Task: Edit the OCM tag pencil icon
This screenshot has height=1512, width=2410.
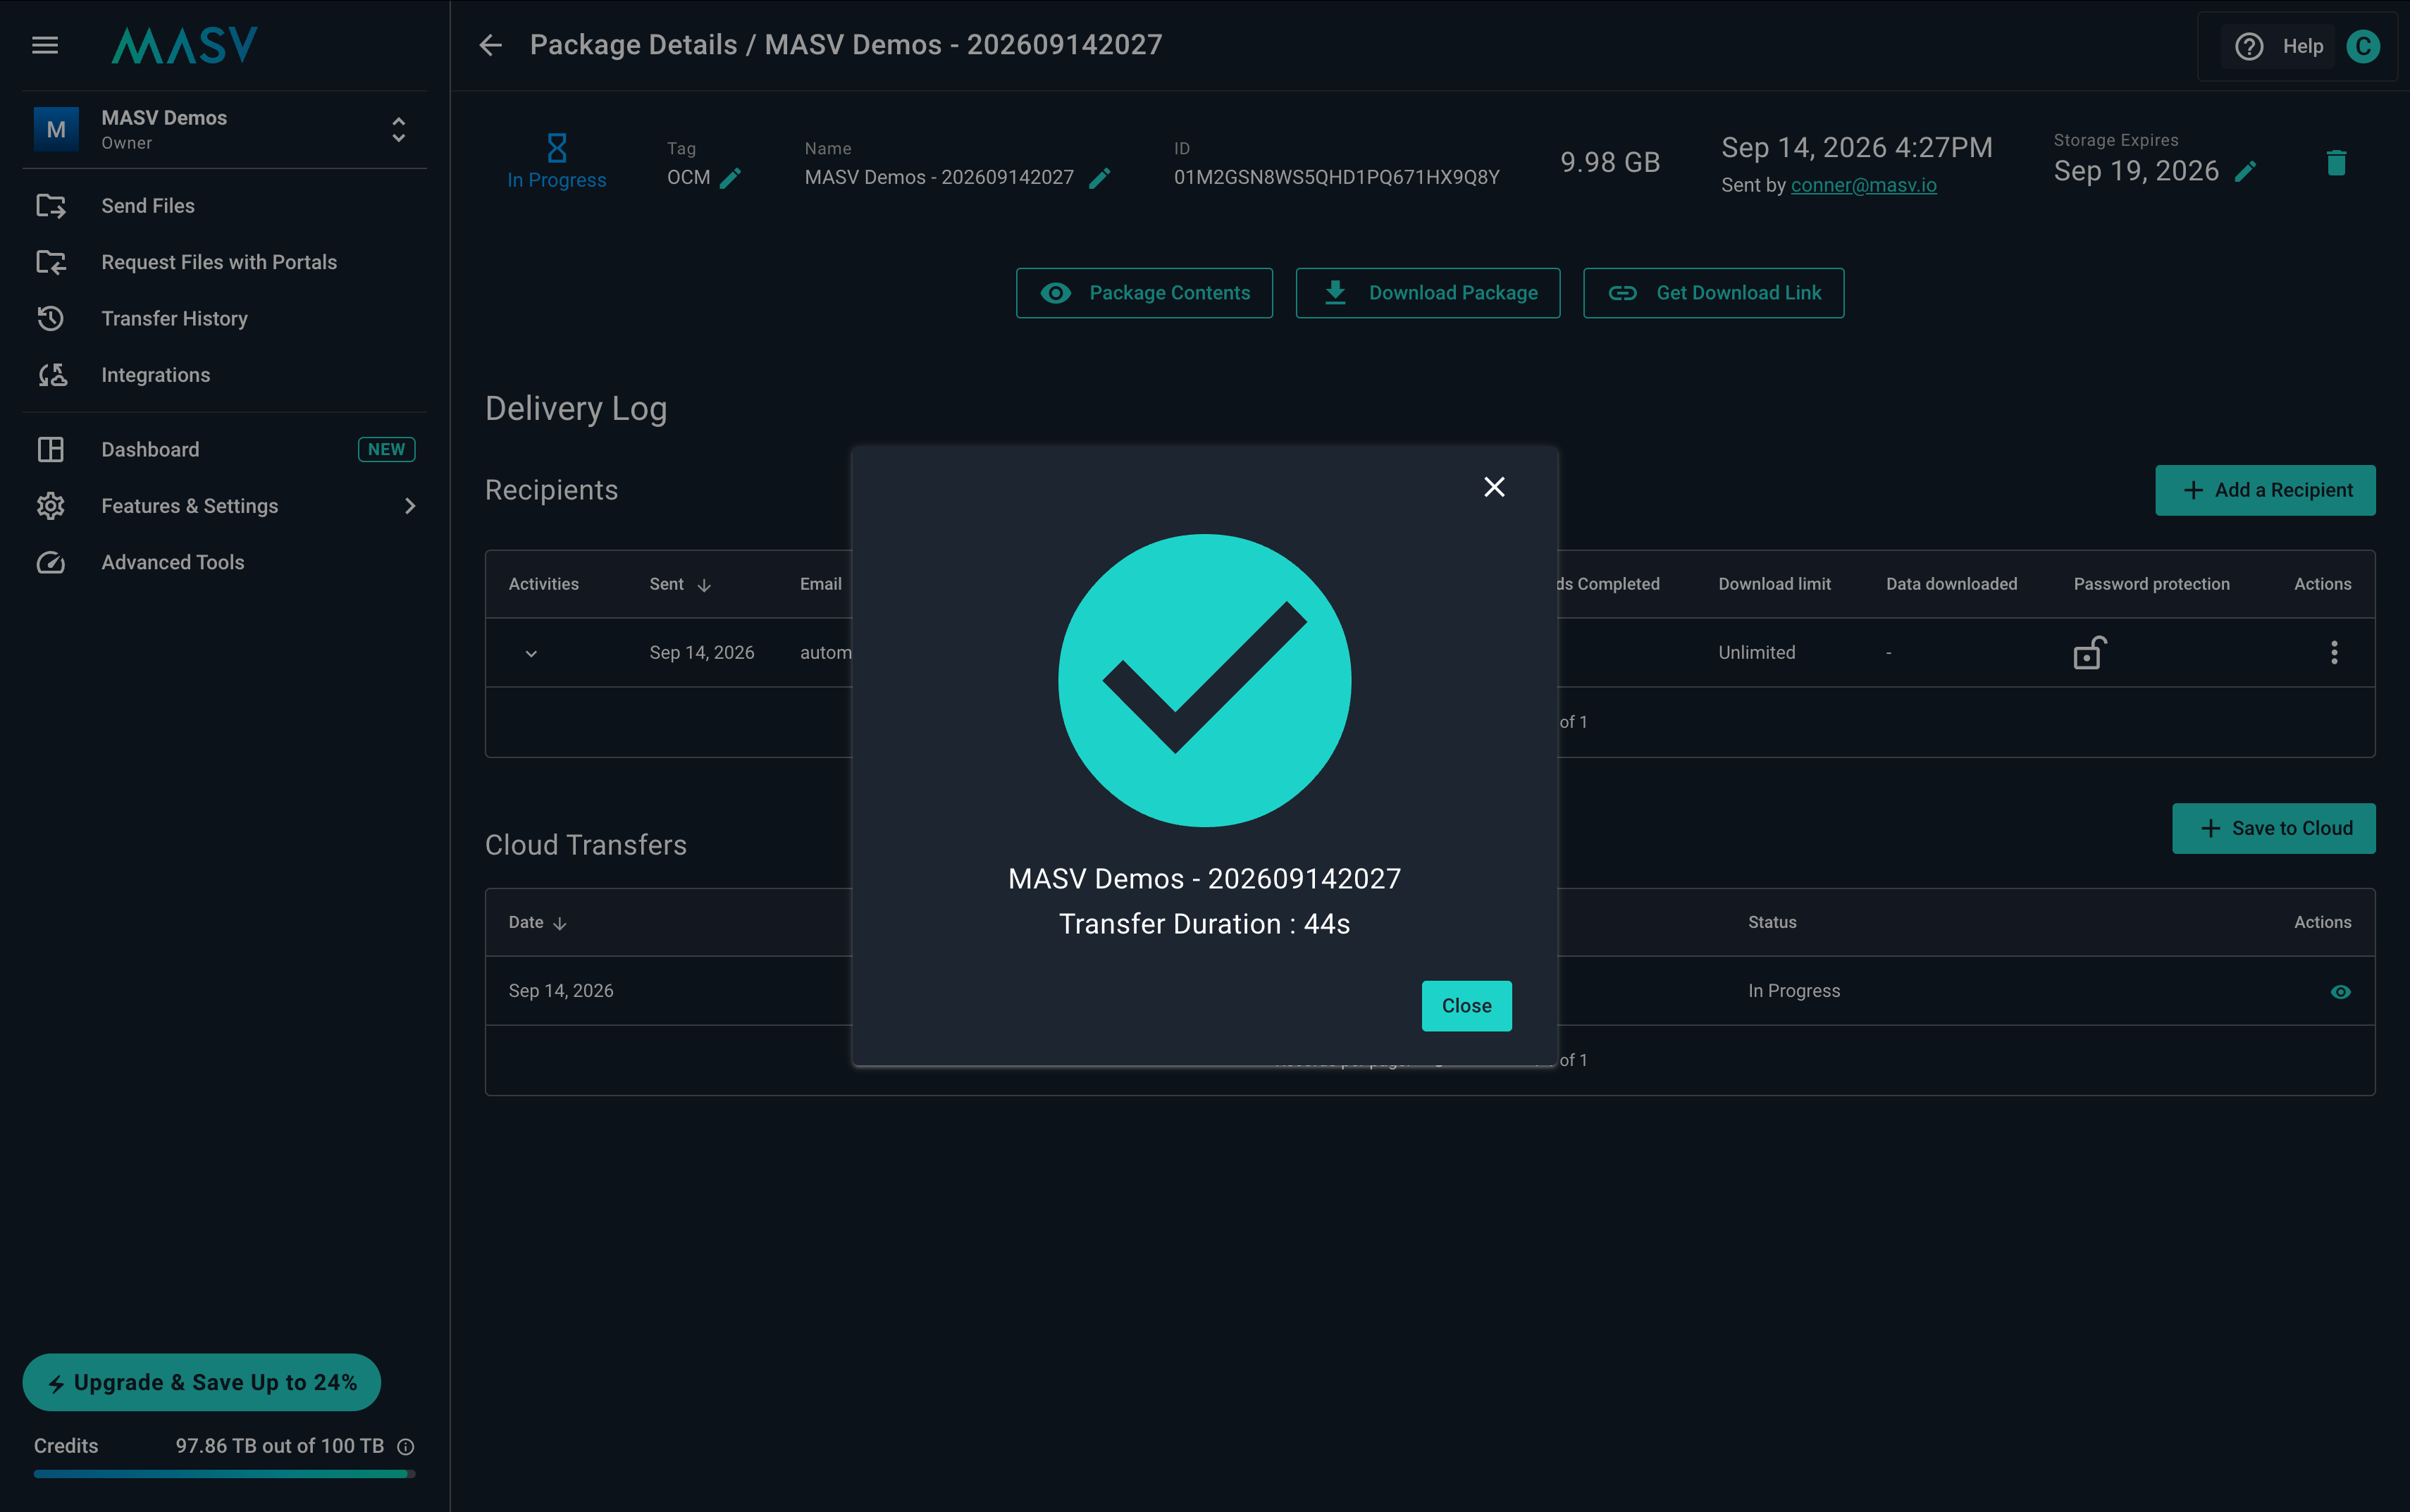Action: point(731,178)
